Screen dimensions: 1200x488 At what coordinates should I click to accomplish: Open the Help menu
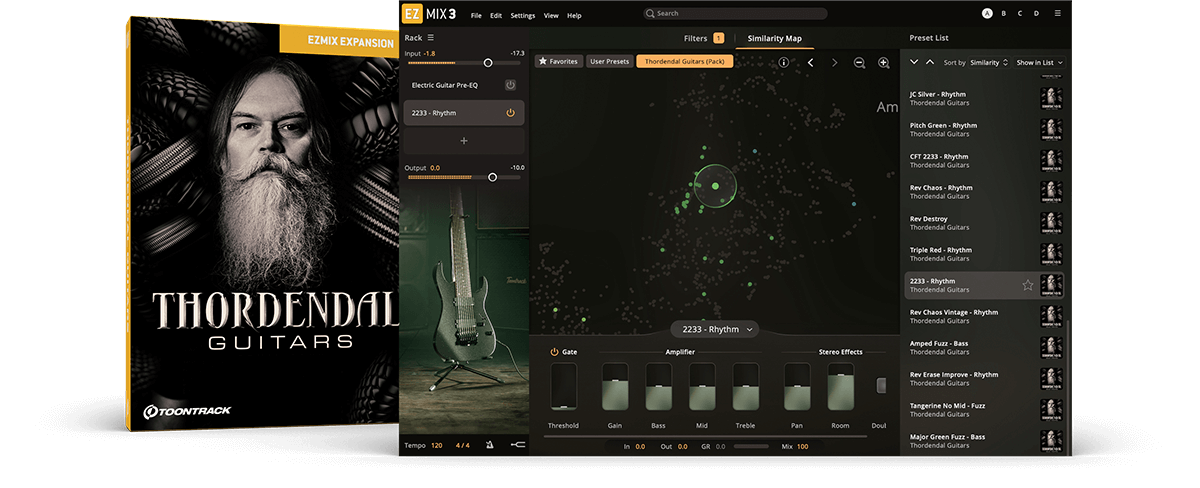point(574,15)
